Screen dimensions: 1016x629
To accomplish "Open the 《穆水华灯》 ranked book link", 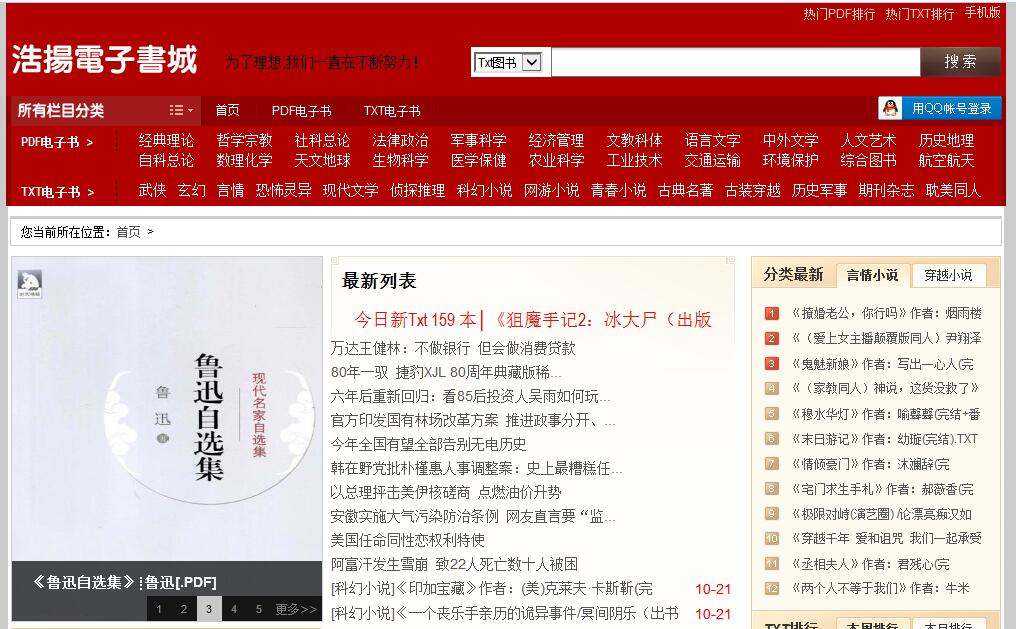I will pyautogui.click(x=886, y=414).
